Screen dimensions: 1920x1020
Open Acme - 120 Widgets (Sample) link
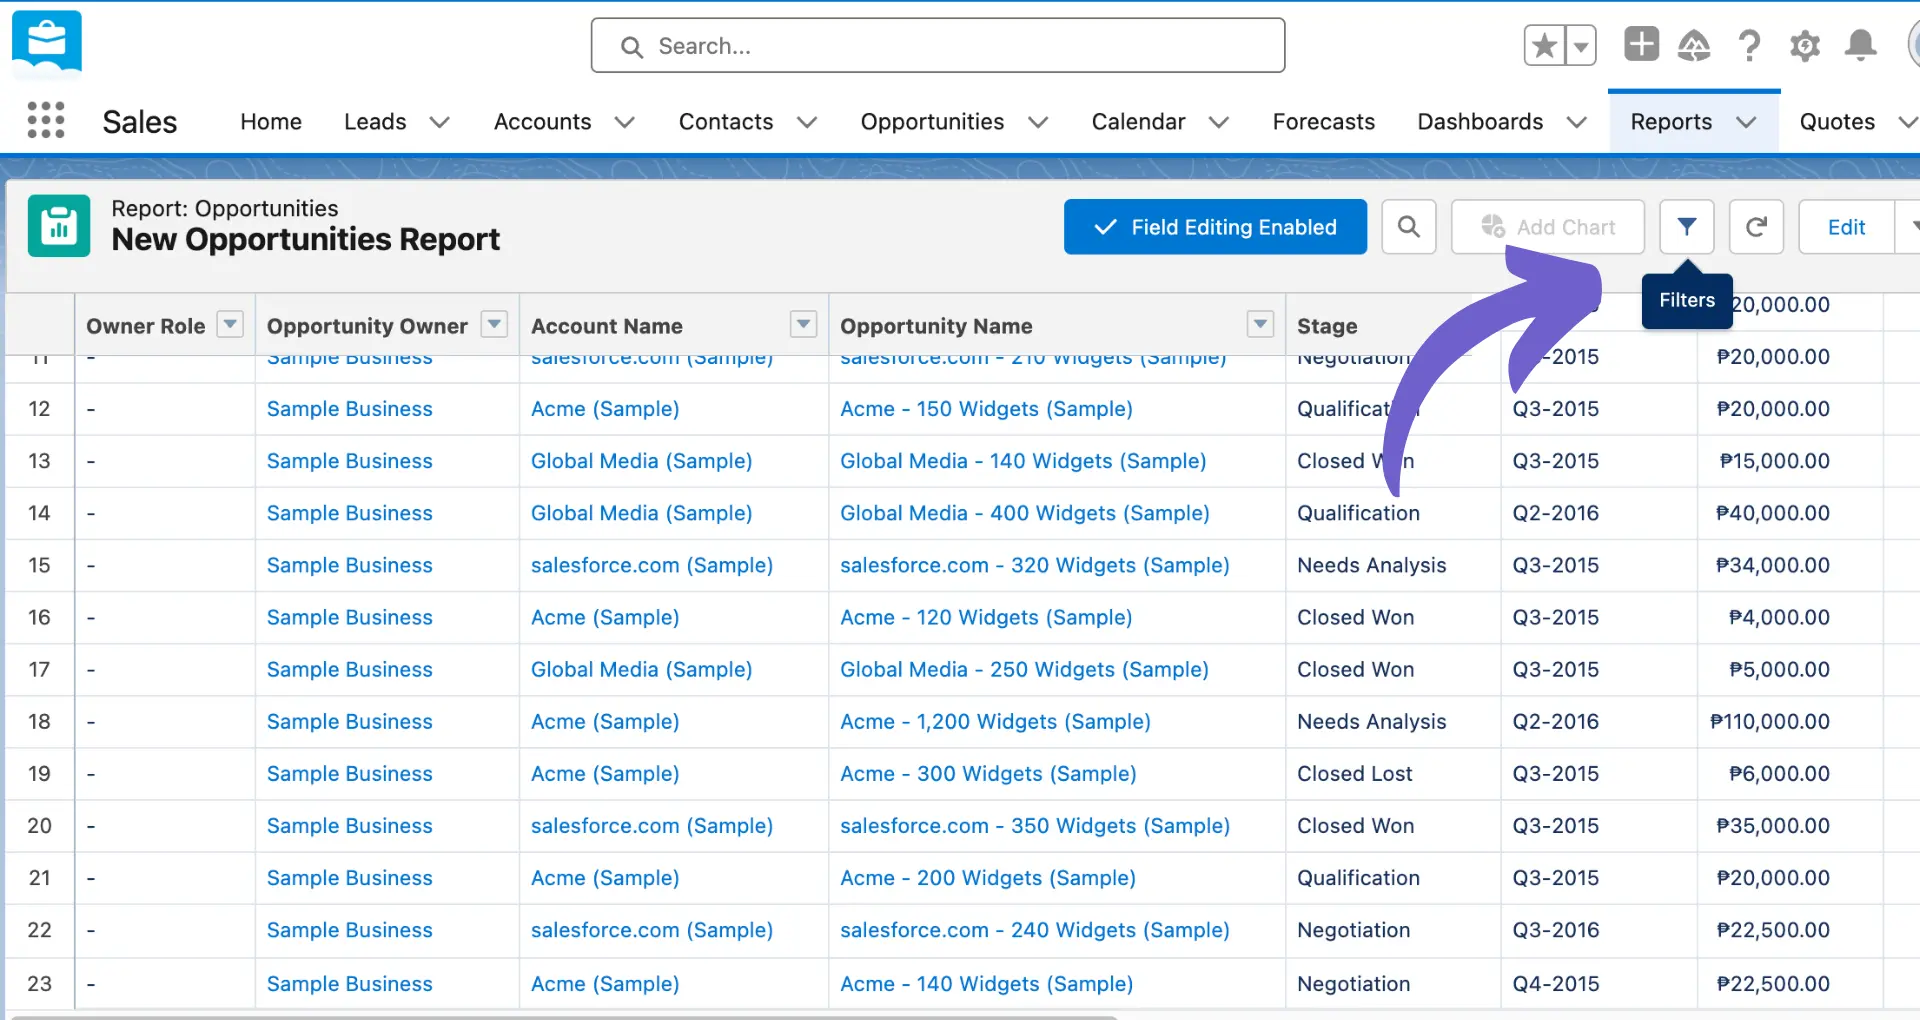(986, 617)
